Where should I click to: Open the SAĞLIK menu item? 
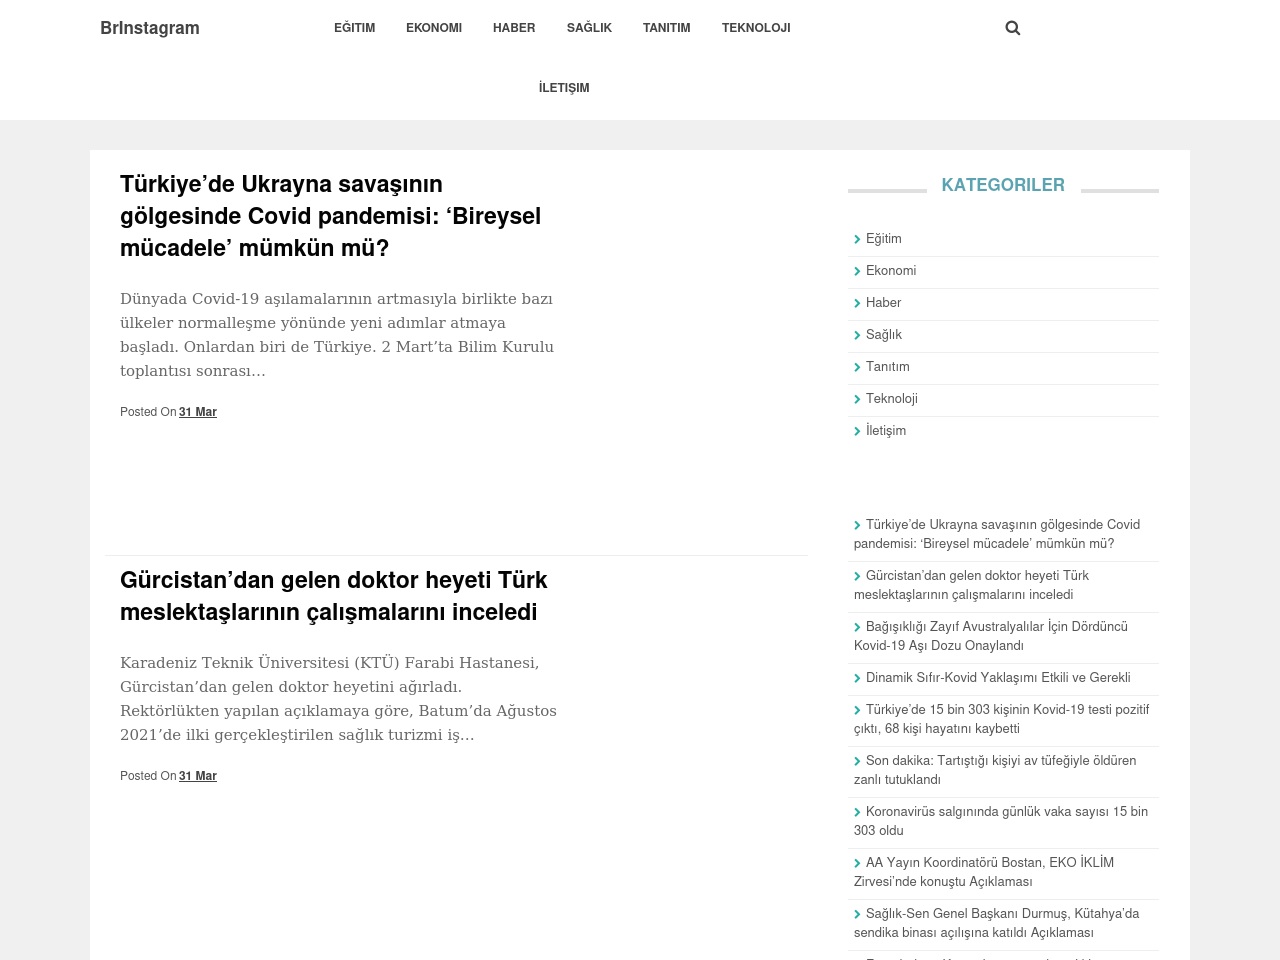tap(589, 28)
